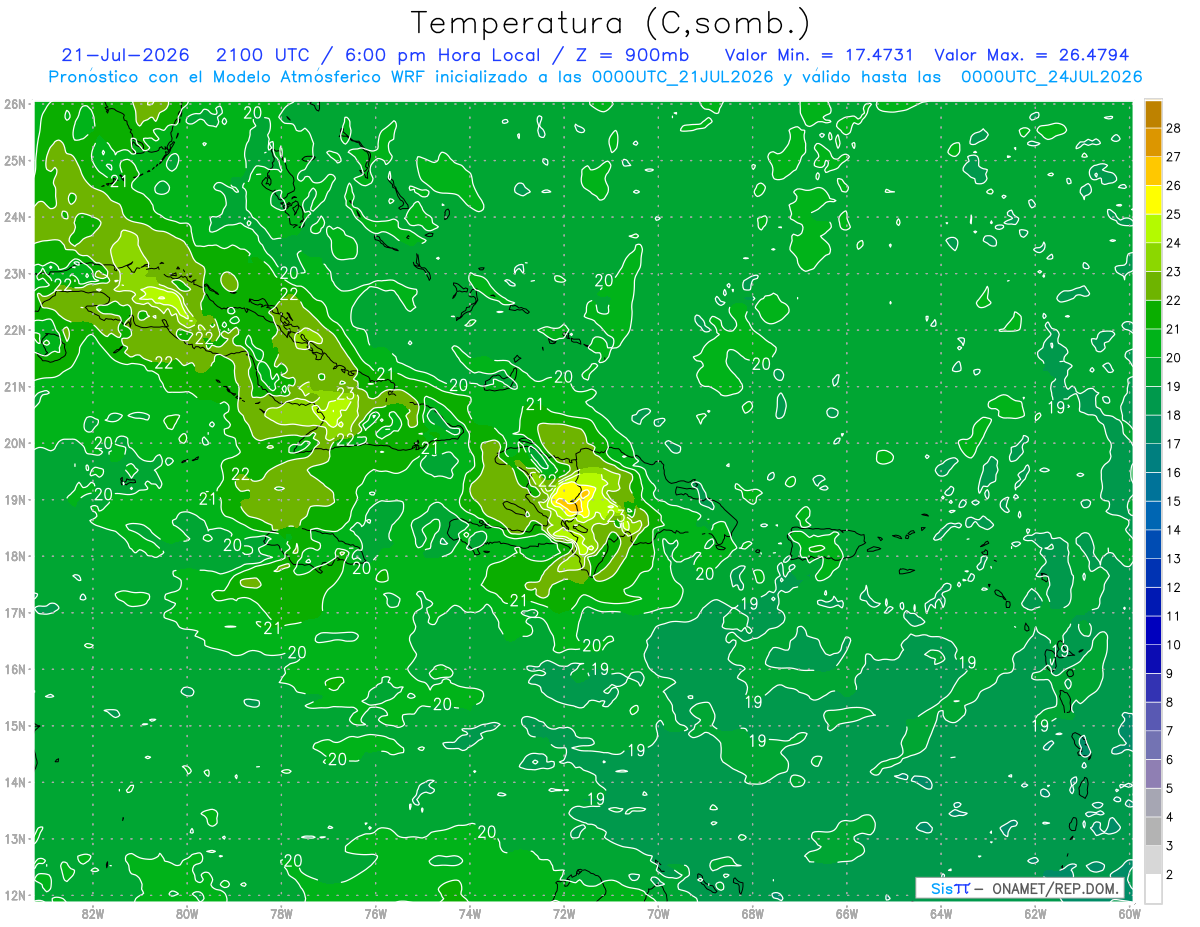This screenshot has width=1200, height=927.
Task: Click latitude axis label "17N"
Action: (x=14, y=612)
